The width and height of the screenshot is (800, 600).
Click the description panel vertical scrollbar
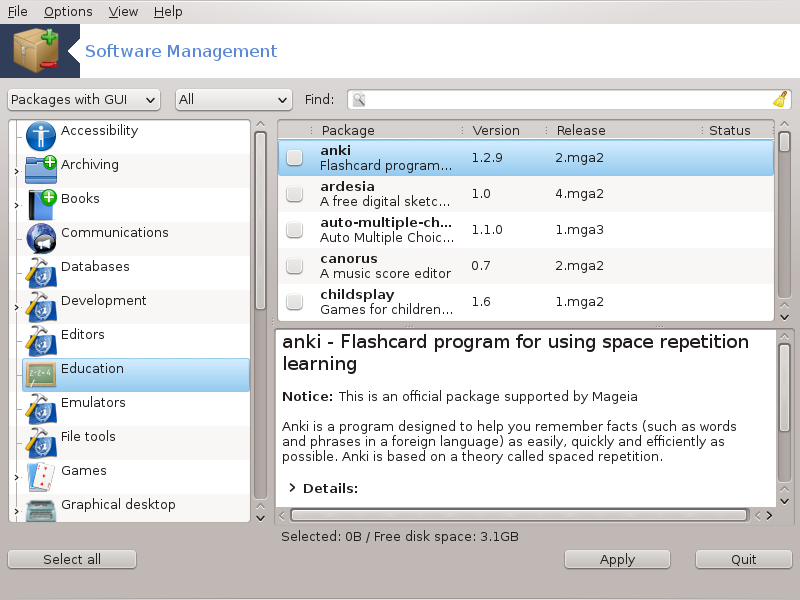[784, 388]
